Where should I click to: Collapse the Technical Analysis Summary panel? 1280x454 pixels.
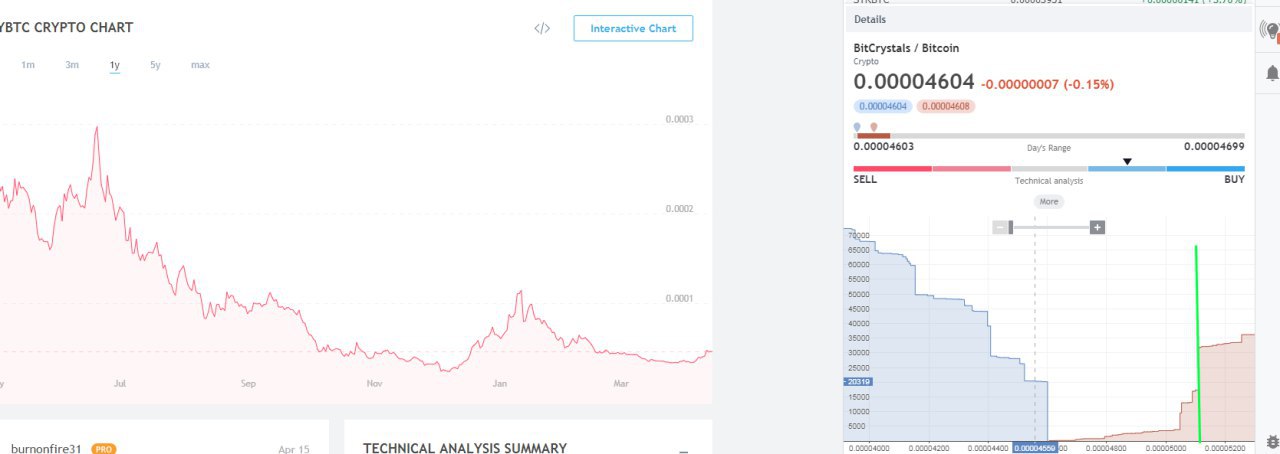pos(683,451)
